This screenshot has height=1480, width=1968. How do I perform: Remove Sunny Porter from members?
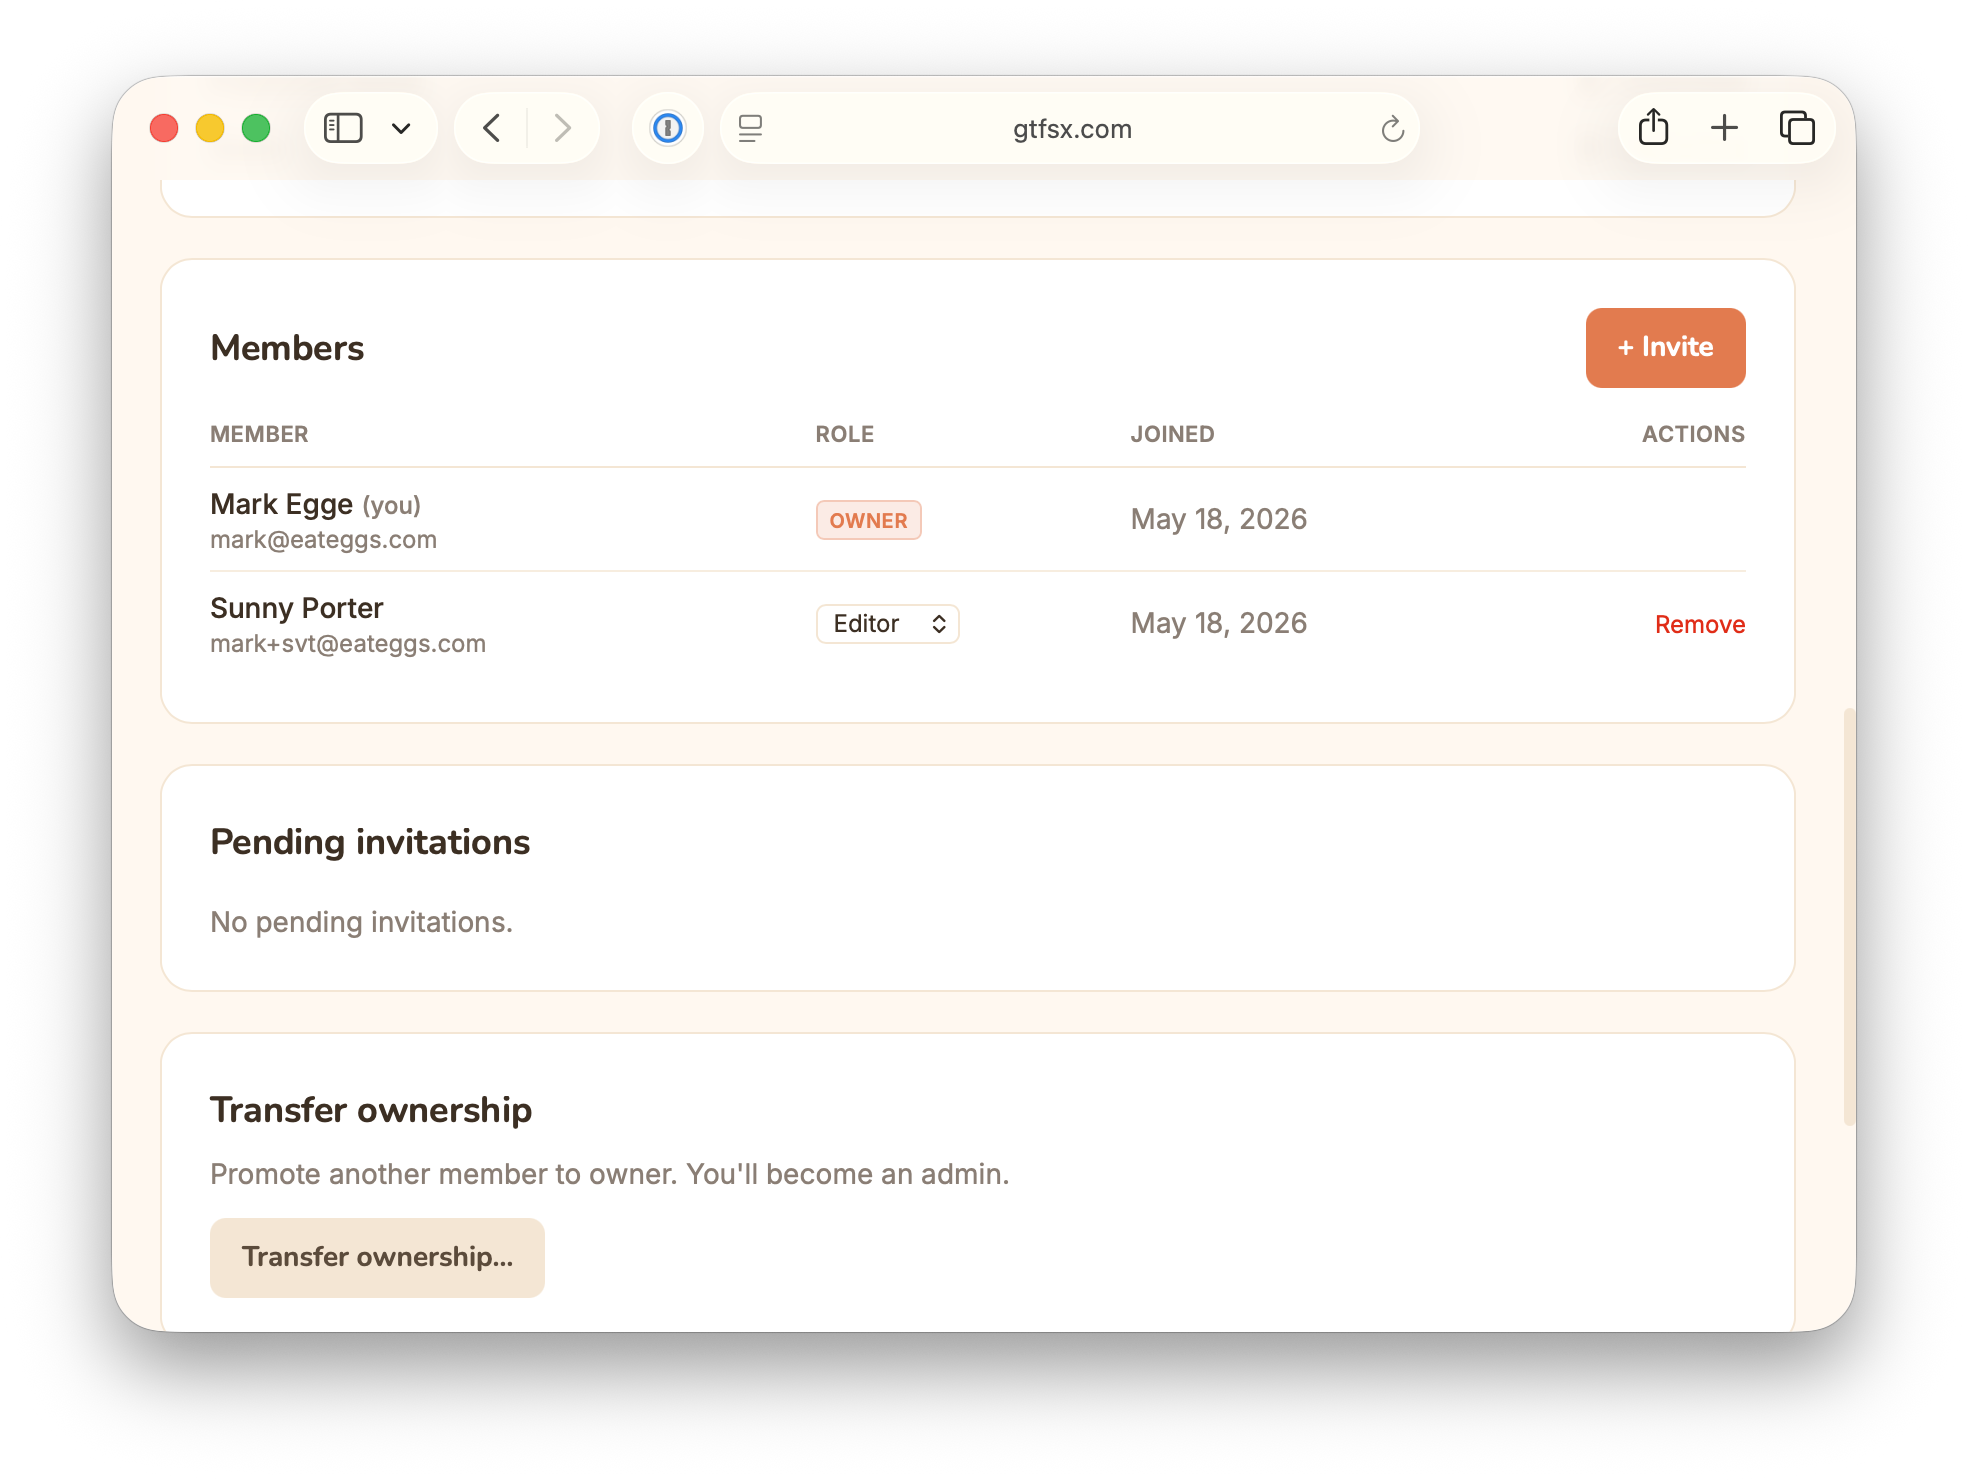coord(1699,624)
